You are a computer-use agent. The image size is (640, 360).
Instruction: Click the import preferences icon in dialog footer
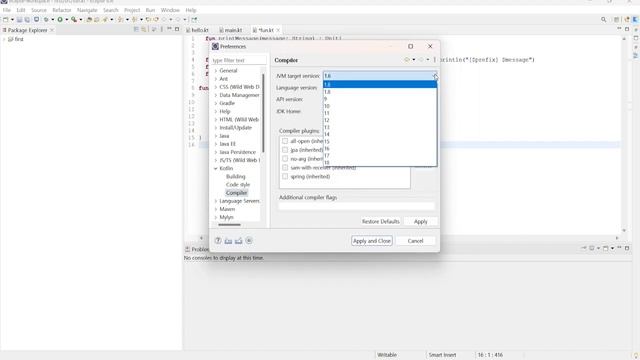click(x=228, y=241)
